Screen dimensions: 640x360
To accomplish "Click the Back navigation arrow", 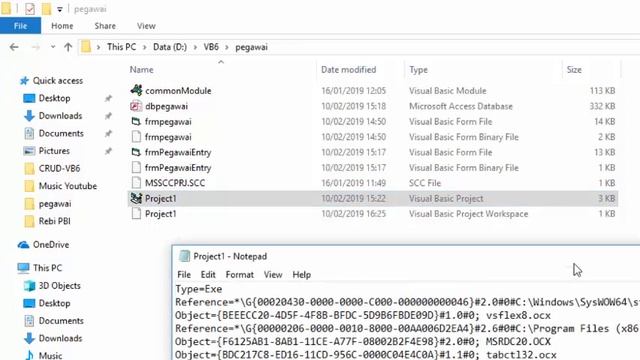I will 14,47.
